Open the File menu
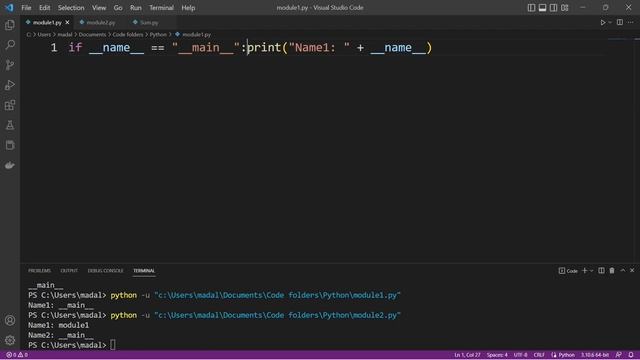 click(x=26, y=8)
